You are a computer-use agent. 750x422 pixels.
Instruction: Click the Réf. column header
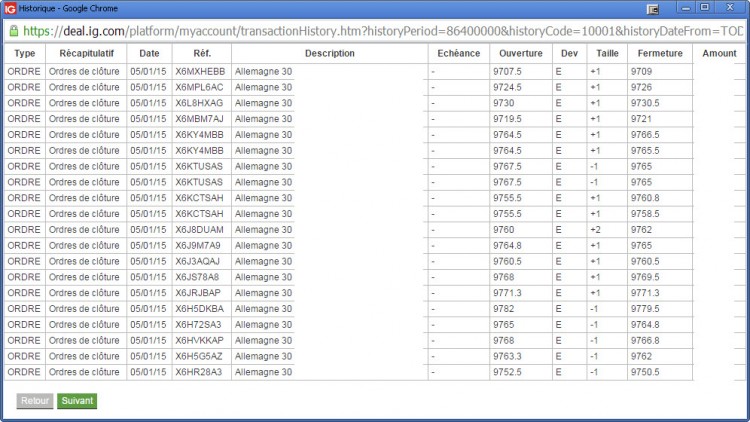[202, 54]
